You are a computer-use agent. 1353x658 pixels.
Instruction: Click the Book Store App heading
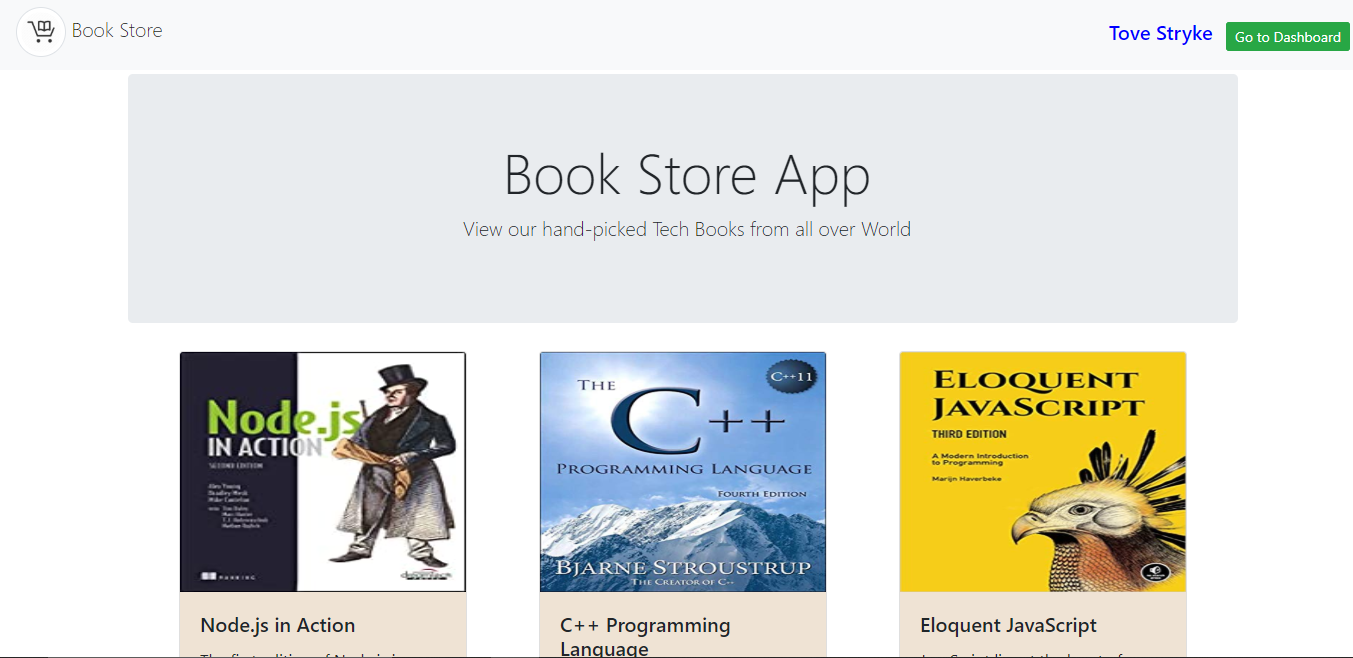point(687,175)
